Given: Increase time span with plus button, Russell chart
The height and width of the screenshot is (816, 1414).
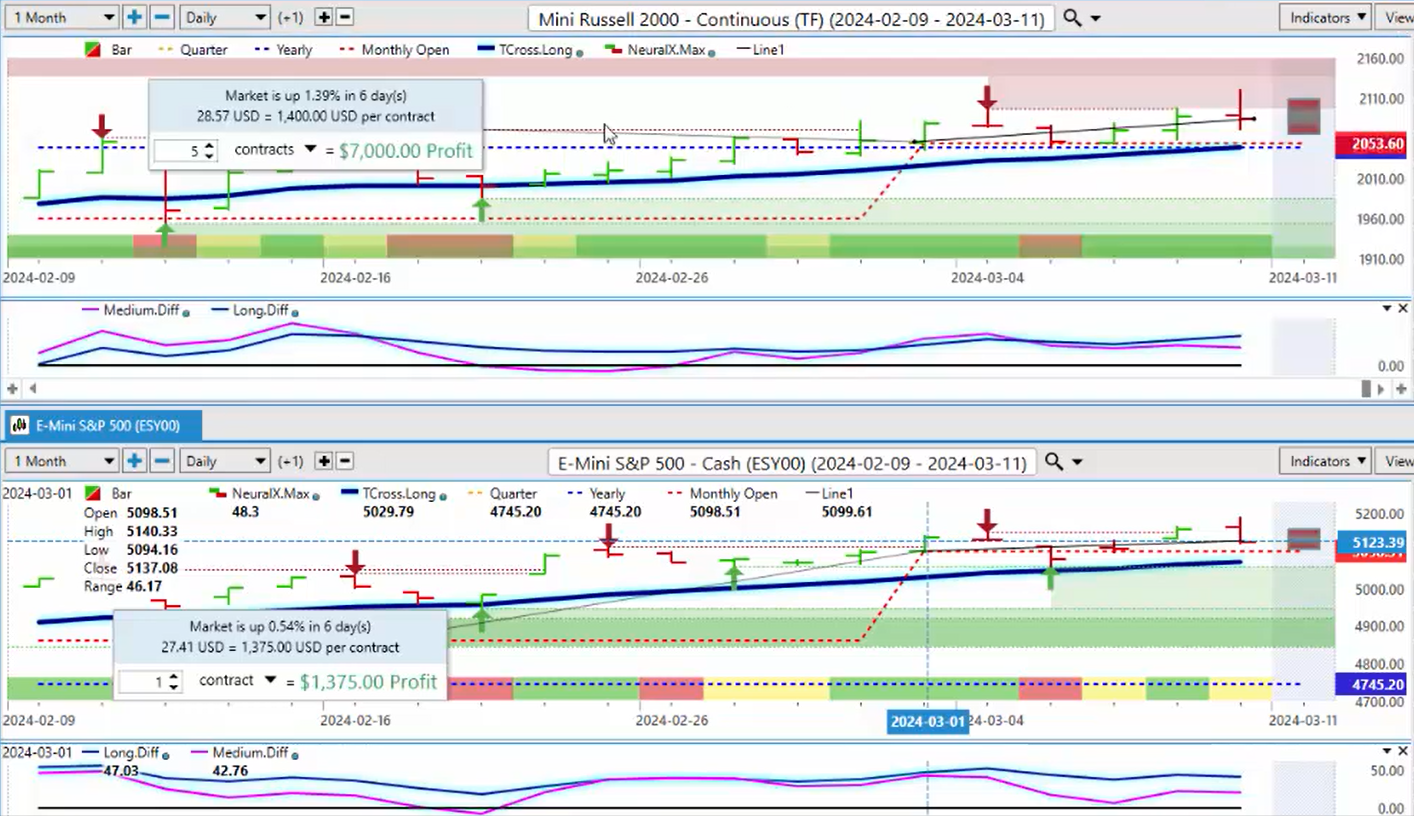Looking at the screenshot, I should coord(134,17).
